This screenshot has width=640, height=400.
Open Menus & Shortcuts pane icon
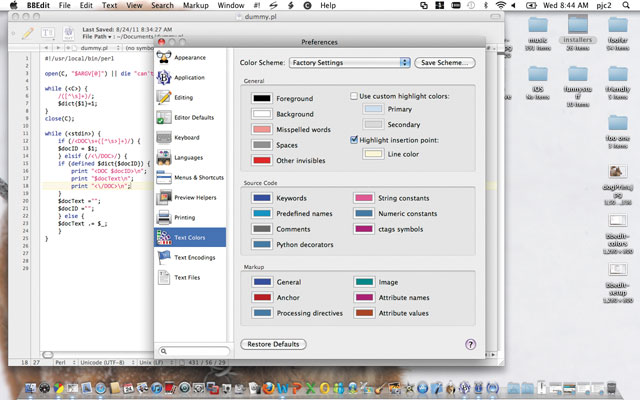164,177
